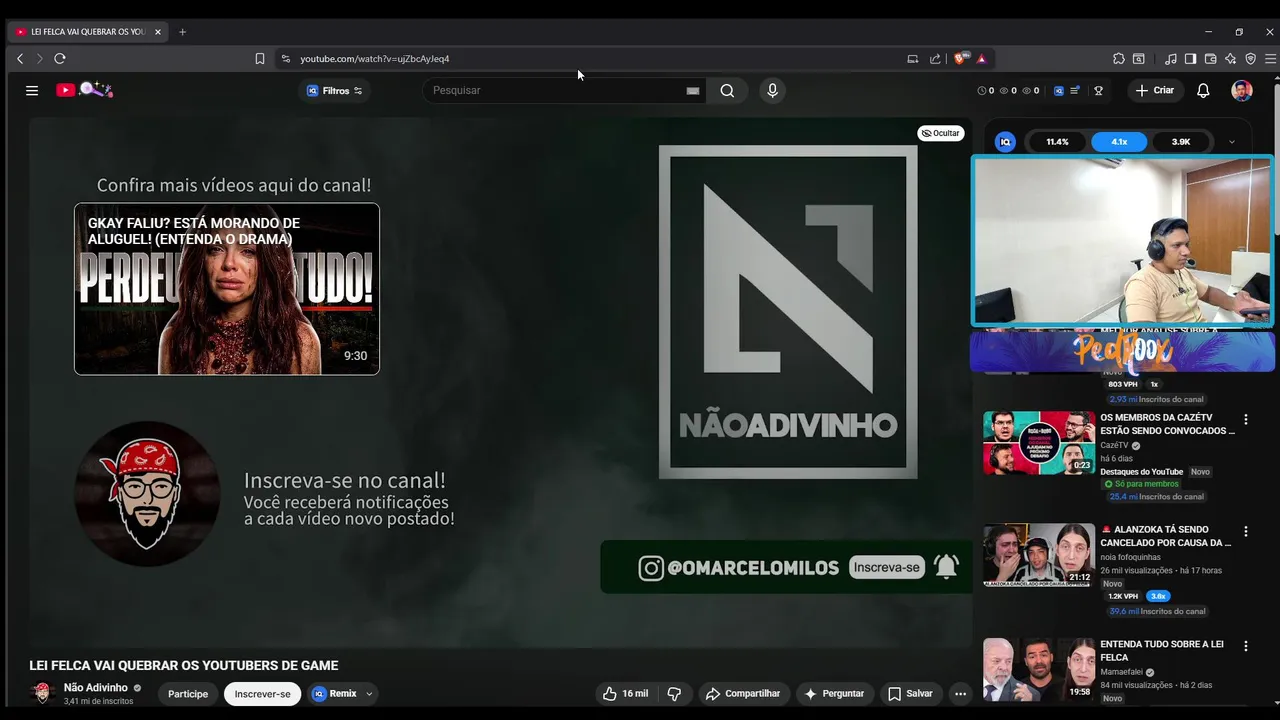Go to the YouTube home logo
The width and height of the screenshot is (1280, 720).
(x=84, y=90)
